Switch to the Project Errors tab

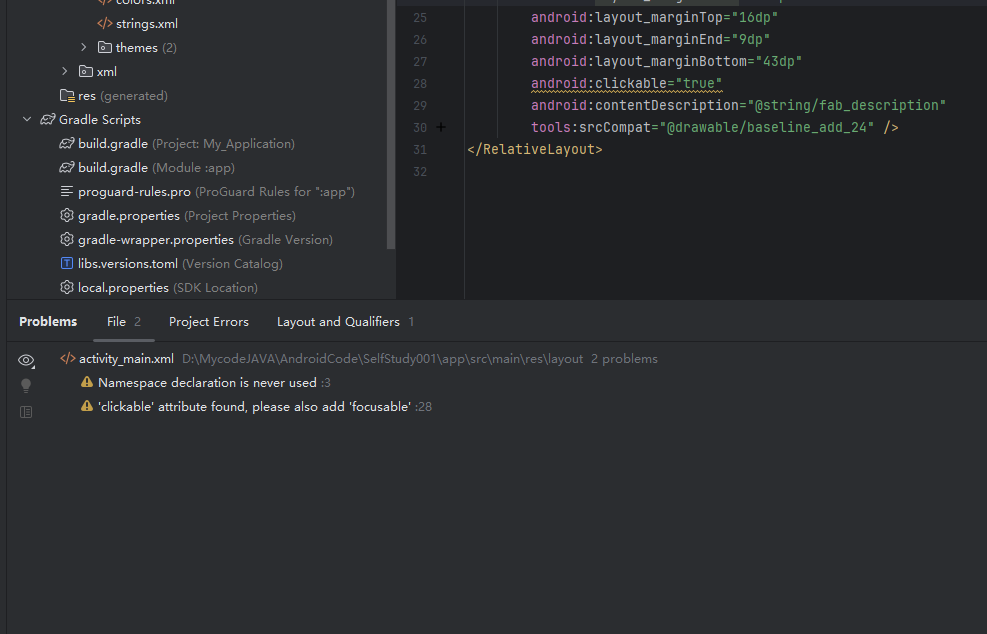[x=208, y=322]
